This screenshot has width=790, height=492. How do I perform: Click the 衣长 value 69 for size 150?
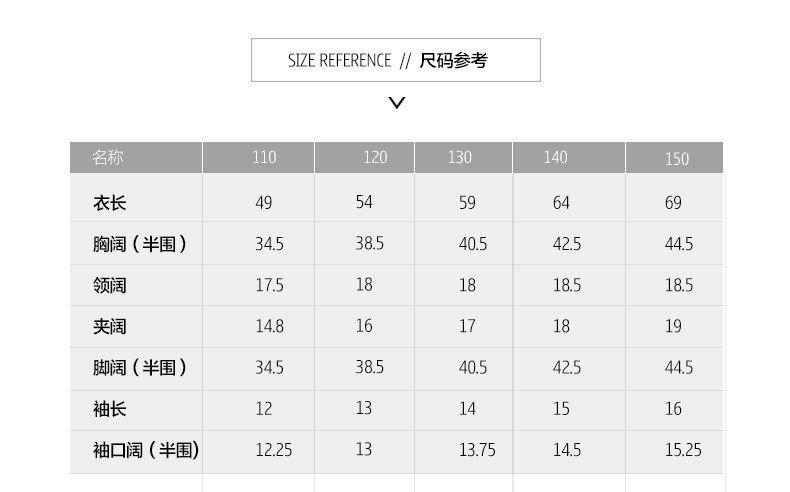pyautogui.click(x=673, y=203)
